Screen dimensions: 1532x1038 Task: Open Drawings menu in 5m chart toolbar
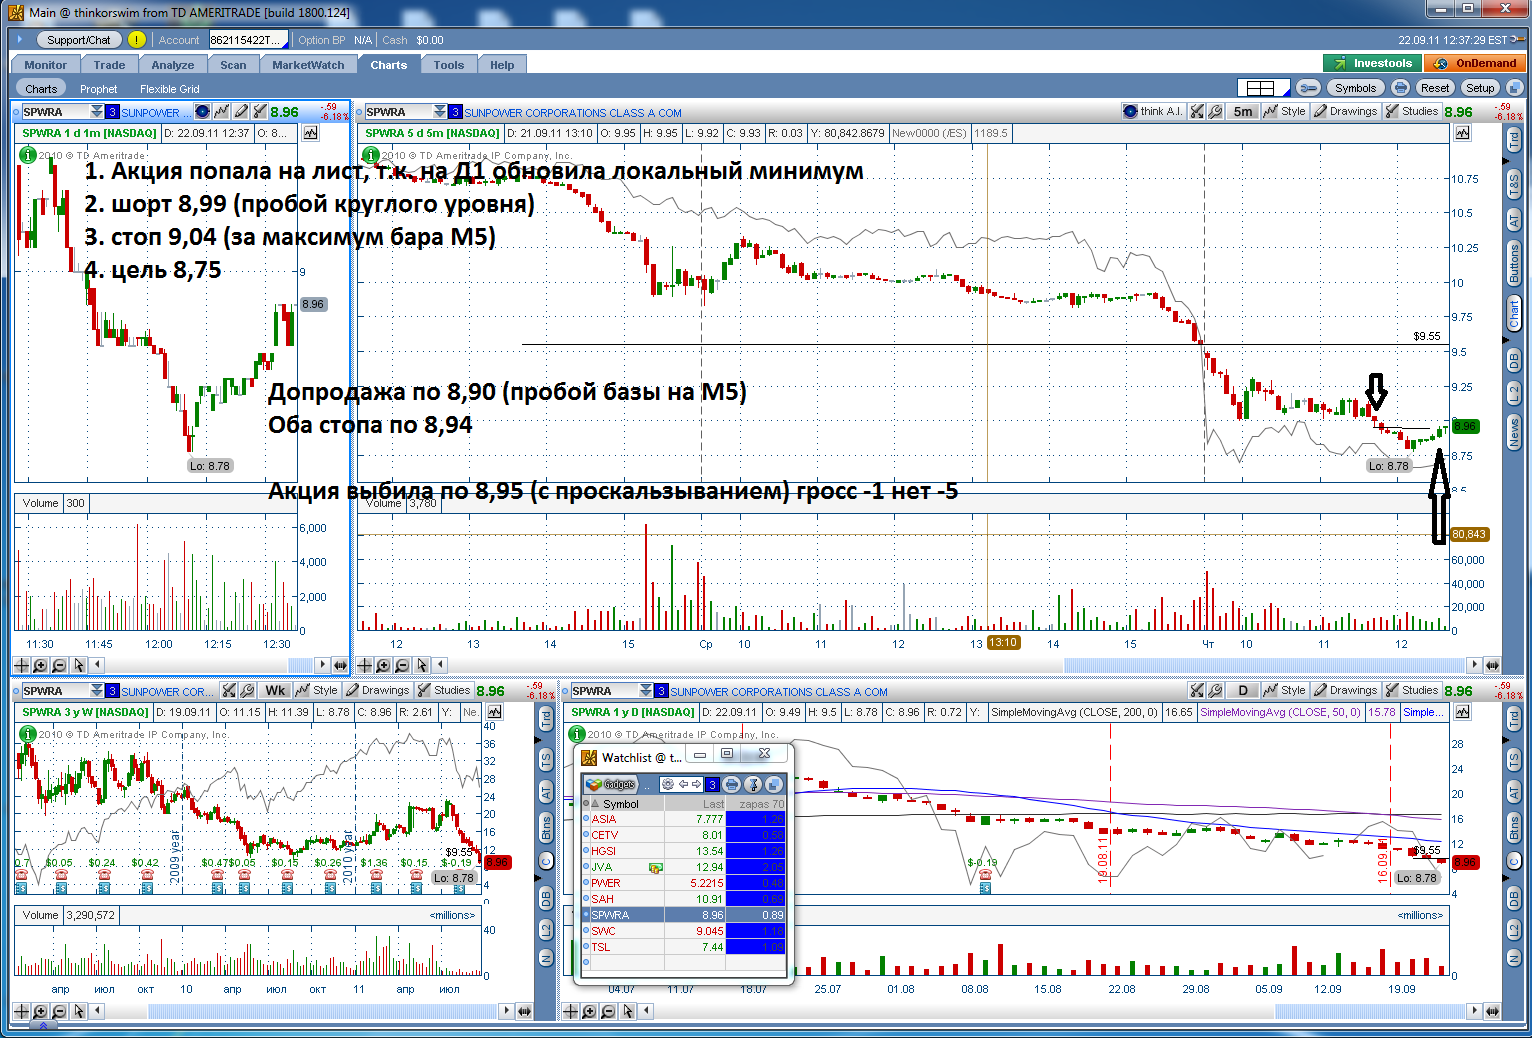(x=1346, y=111)
